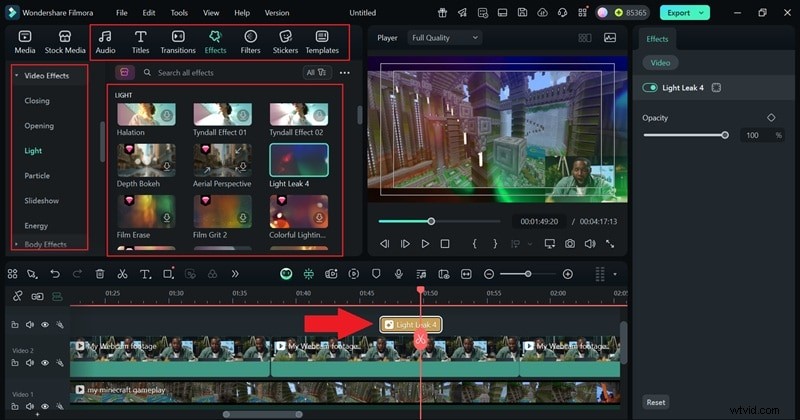Click the player progress slider handle

[431, 221]
